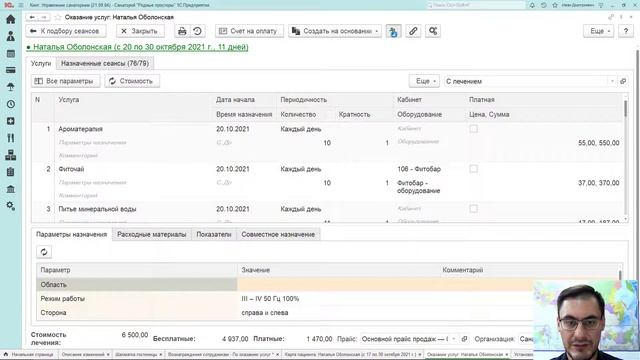Click Область value cell
This screenshot has width=640, height=360.
pos(339,284)
